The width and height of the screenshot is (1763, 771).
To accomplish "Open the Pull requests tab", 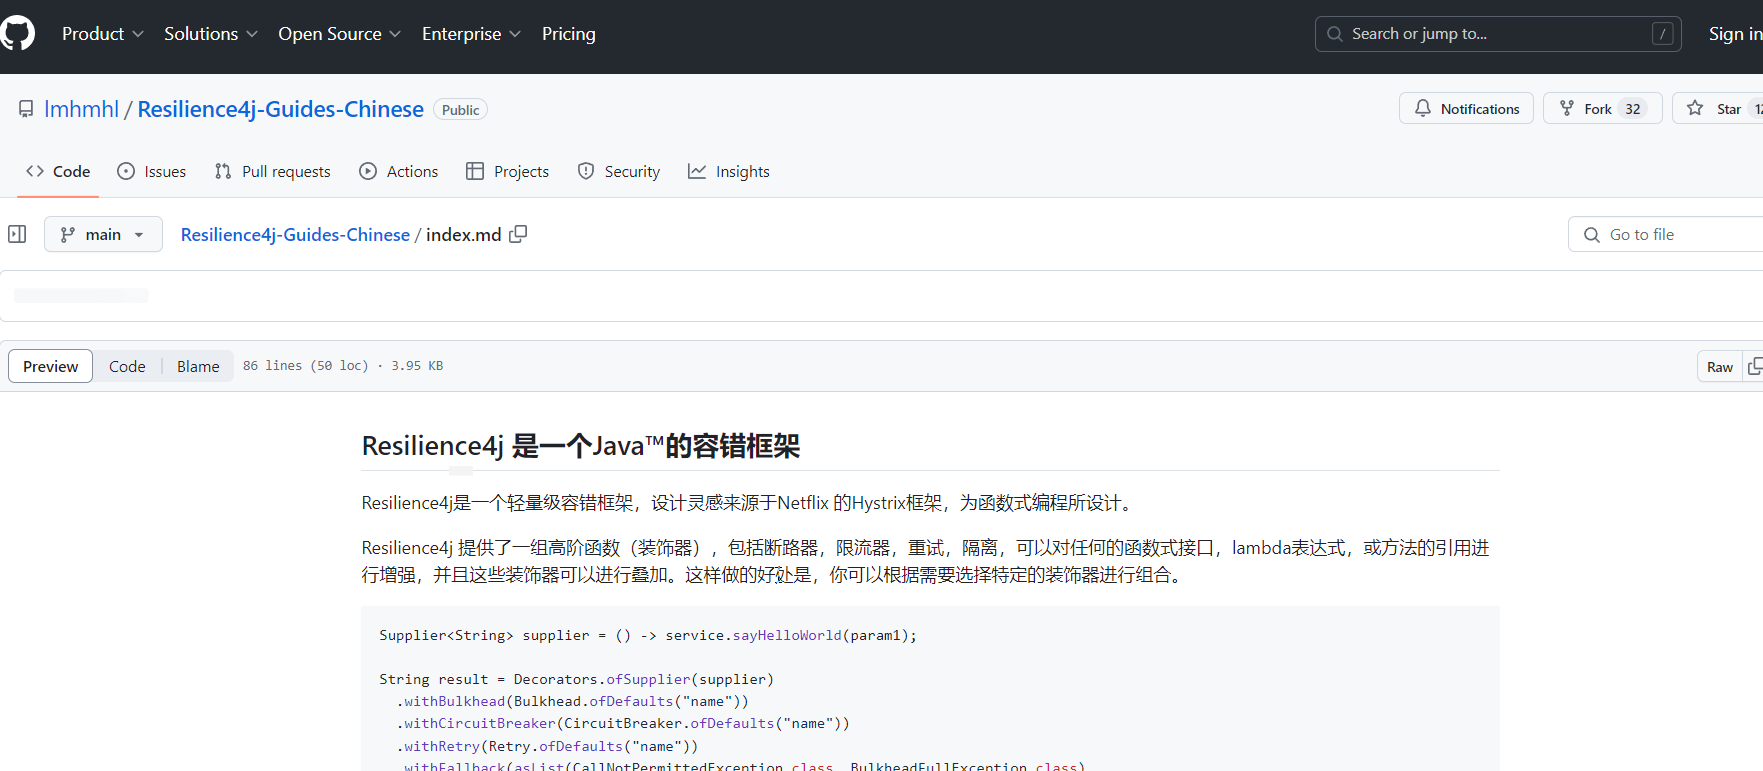I will click(x=273, y=172).
